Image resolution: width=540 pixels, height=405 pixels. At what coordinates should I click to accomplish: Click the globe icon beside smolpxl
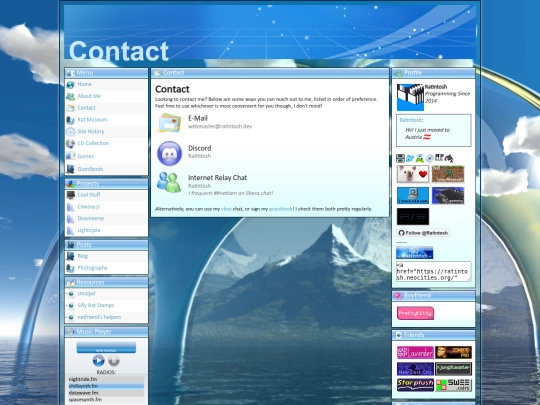point(71,294)
